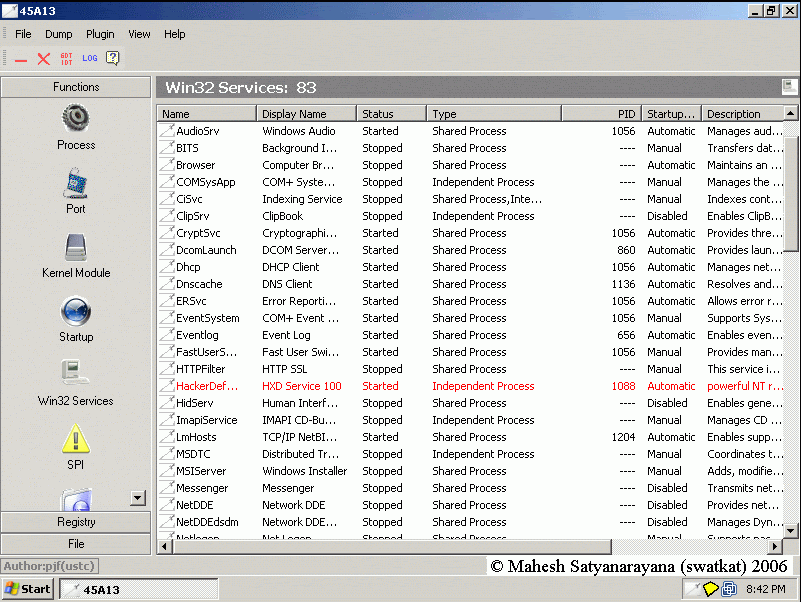Sort by the Description column header
801x602 pixels.
742,113
